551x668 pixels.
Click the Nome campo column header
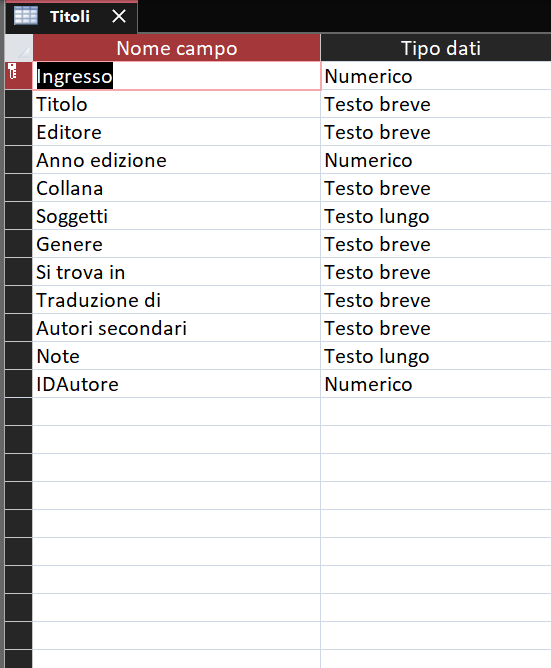point(176,48)
